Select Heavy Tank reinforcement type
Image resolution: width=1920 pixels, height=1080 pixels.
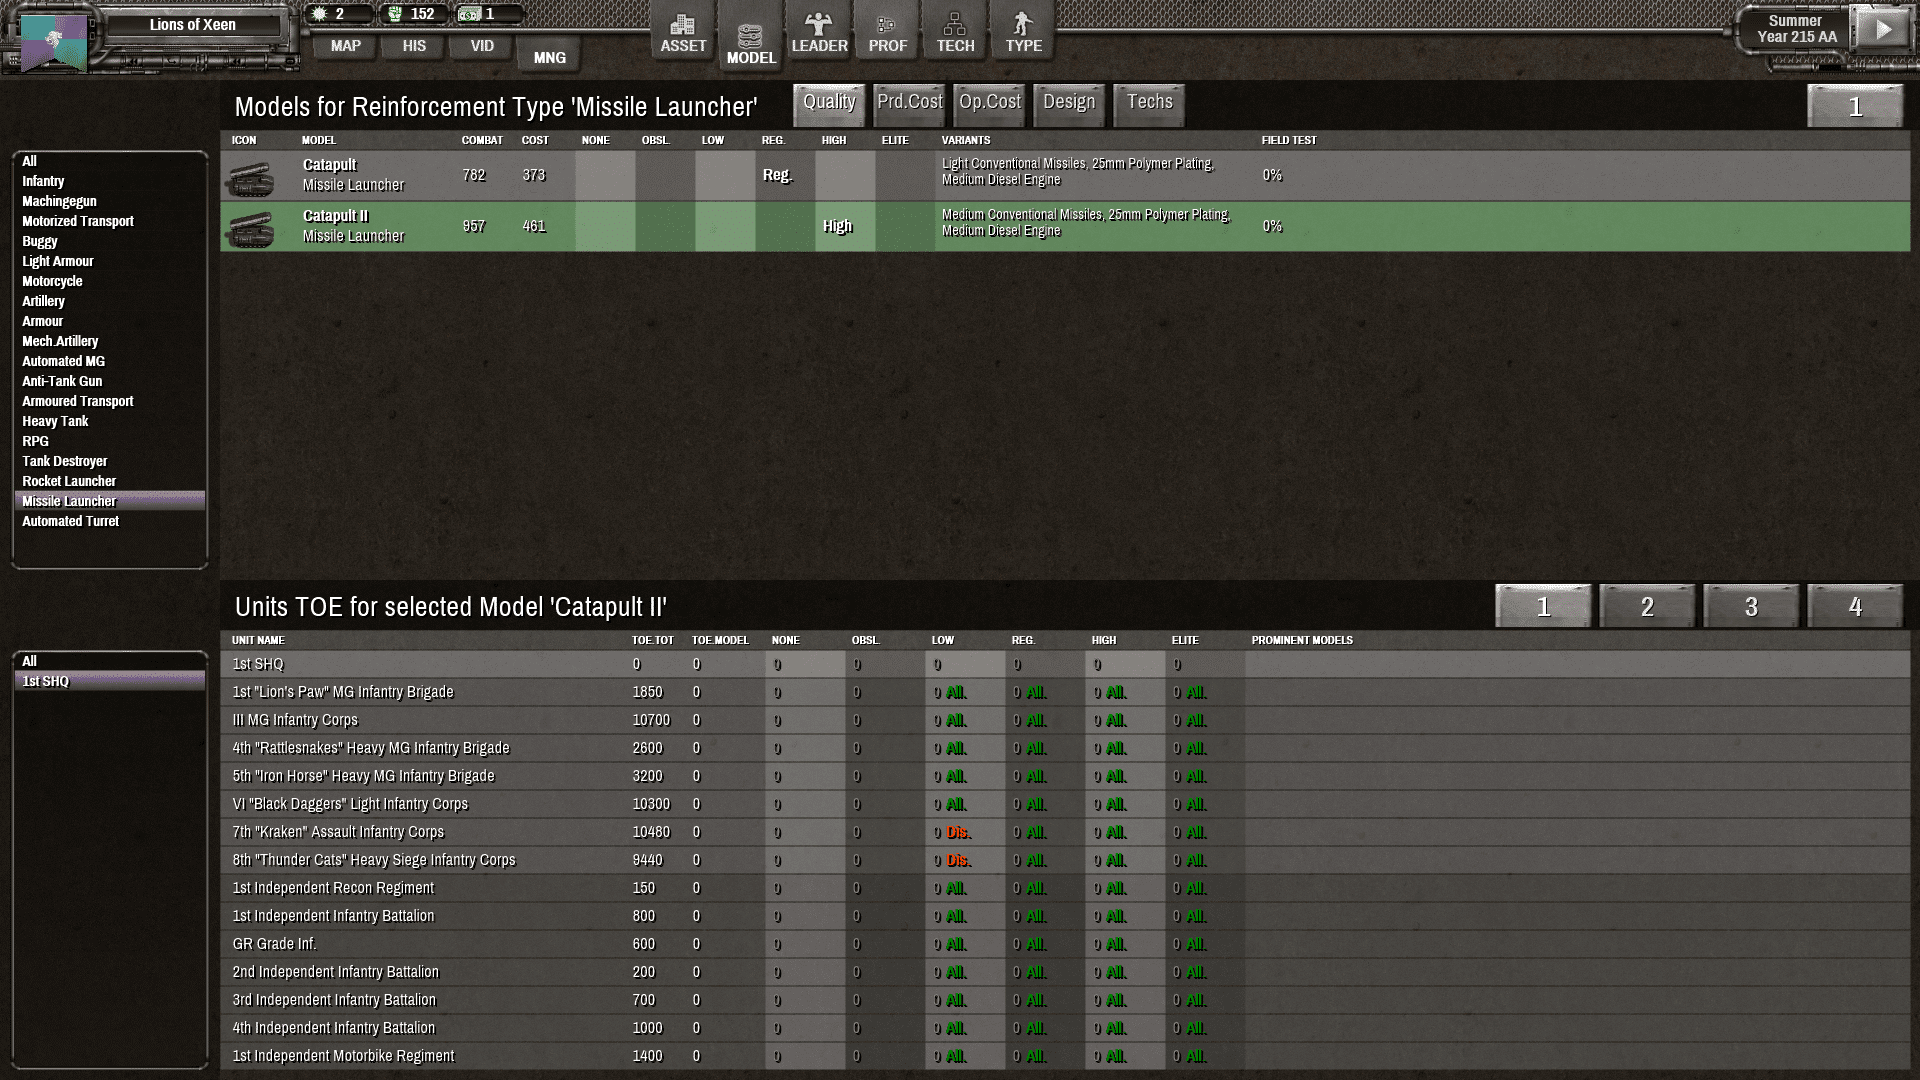tap(55, 421)
